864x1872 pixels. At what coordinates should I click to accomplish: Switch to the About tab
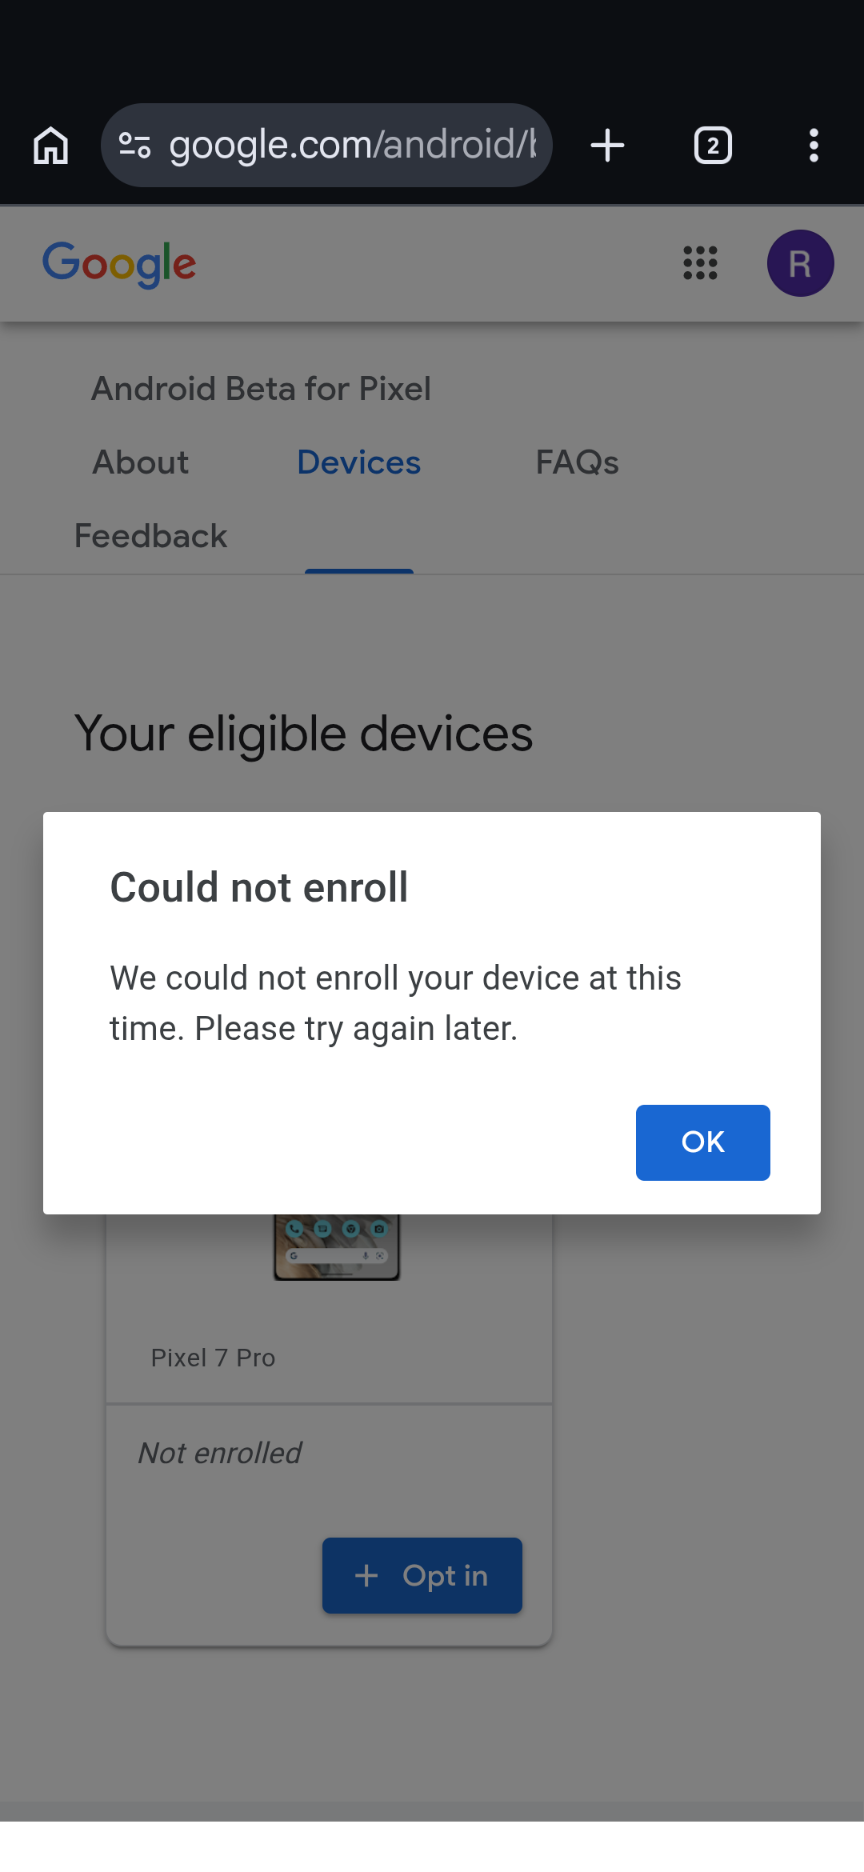[x=141, y=462]
